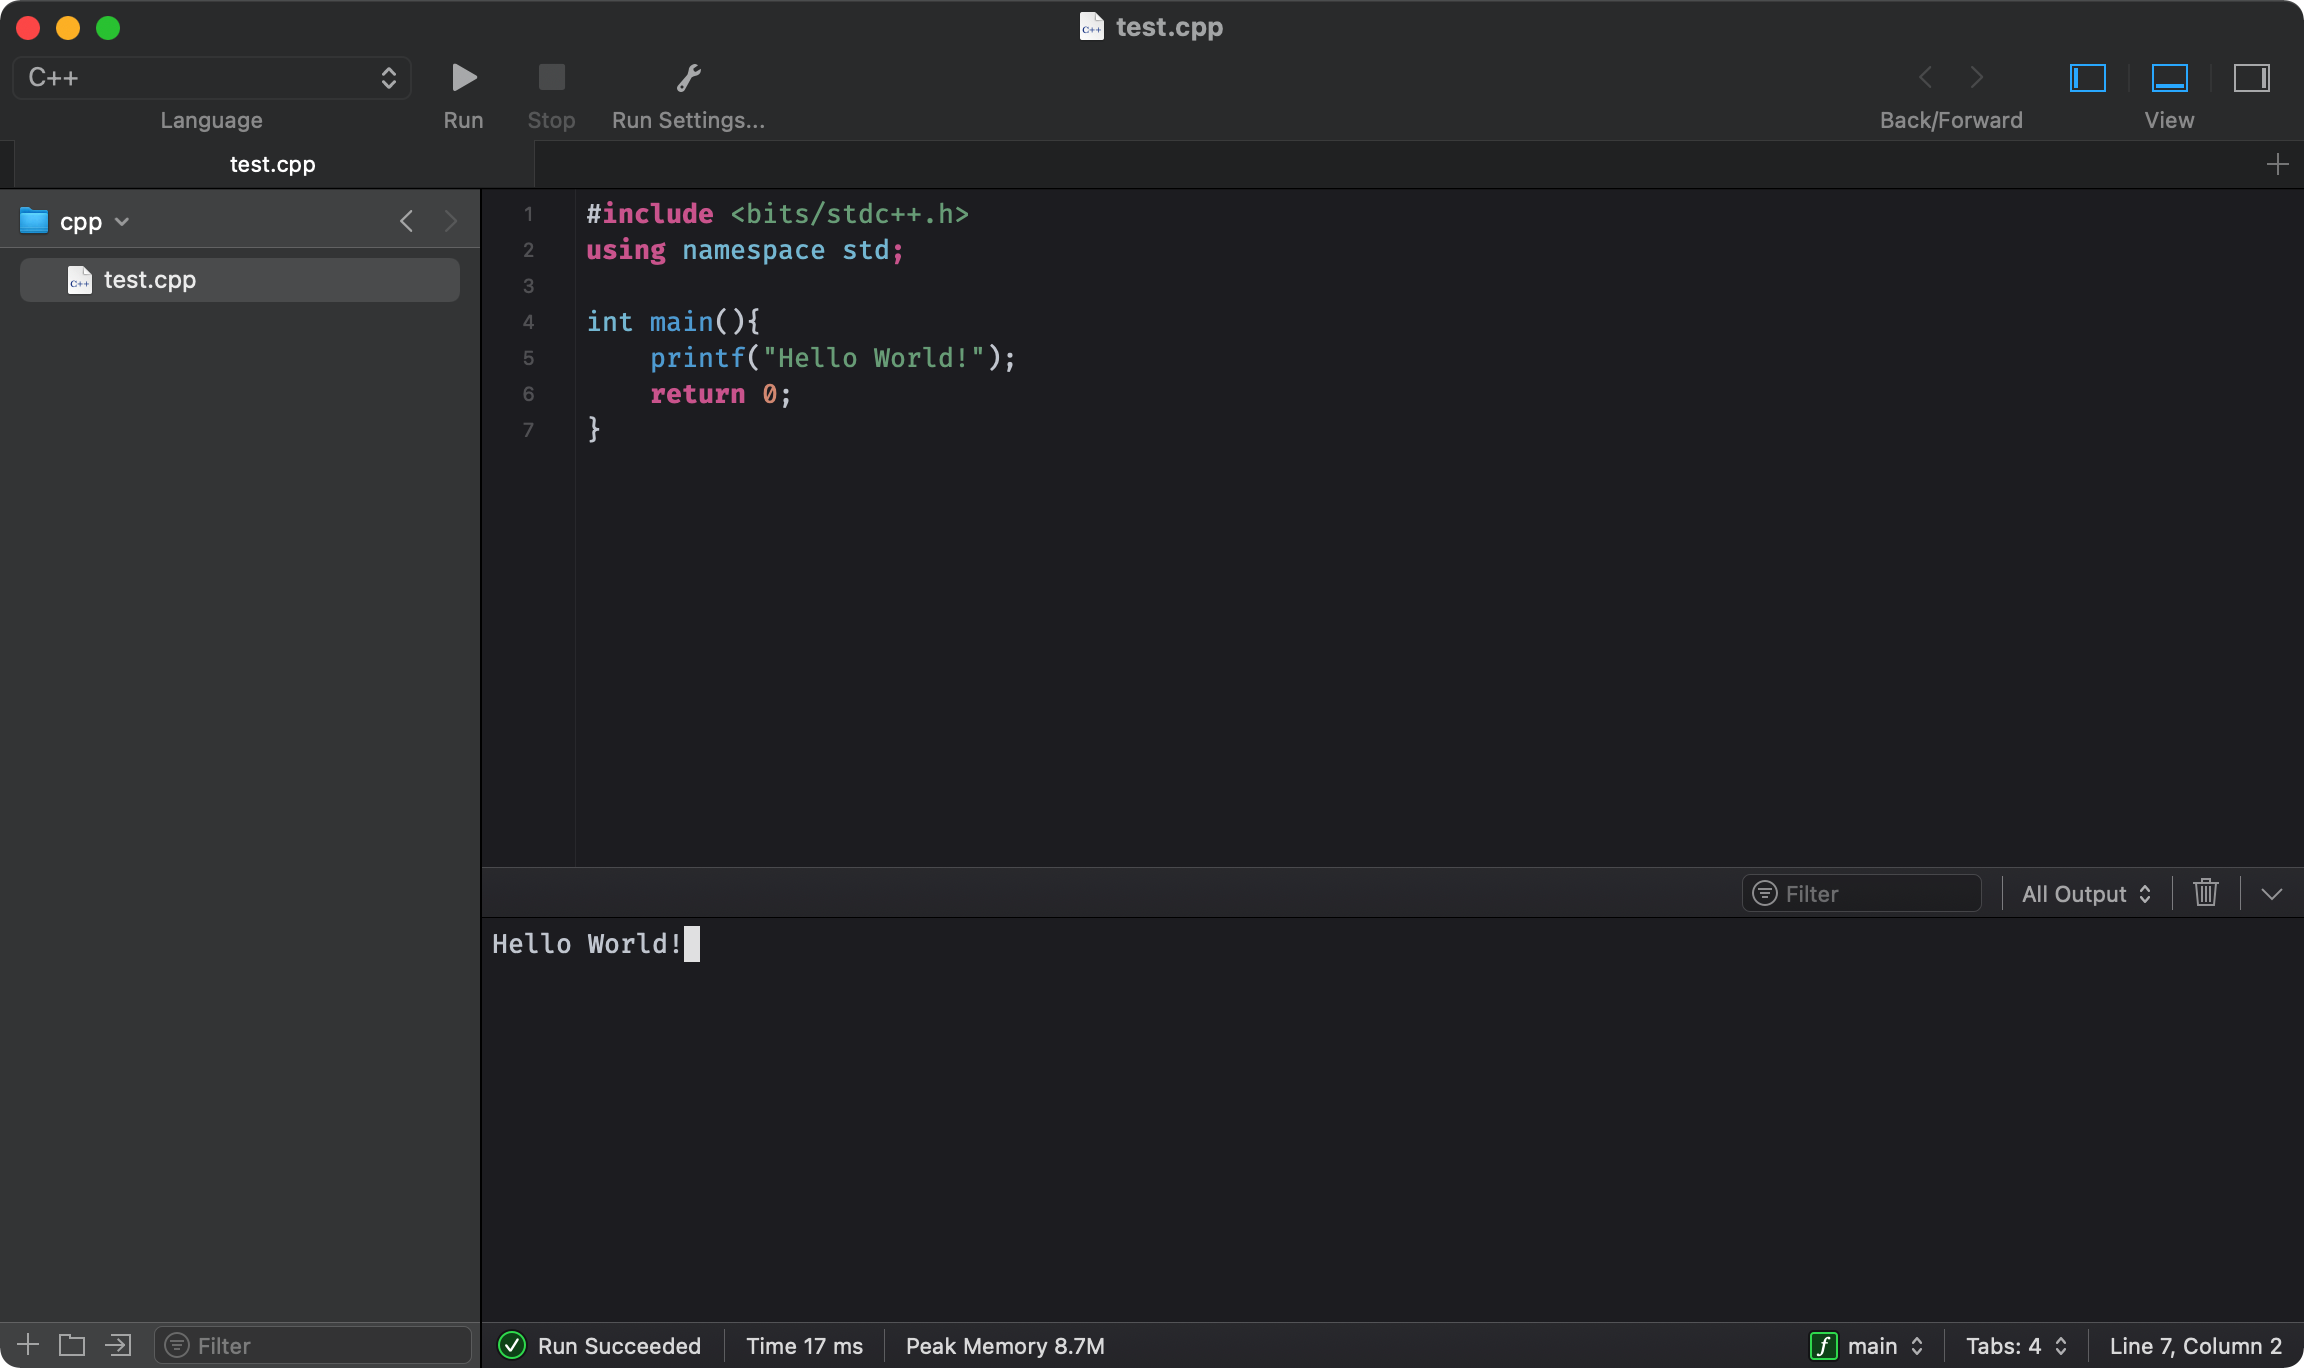
Task: Select the test.cpp tab in editor
Action: pos(270,163)
